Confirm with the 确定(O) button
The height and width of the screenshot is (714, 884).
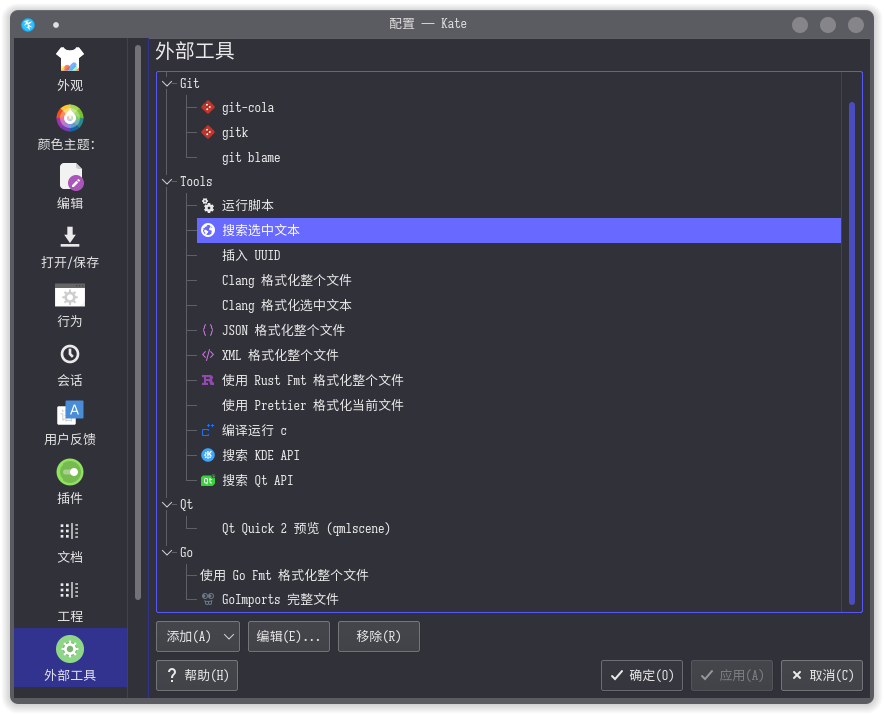642,675
